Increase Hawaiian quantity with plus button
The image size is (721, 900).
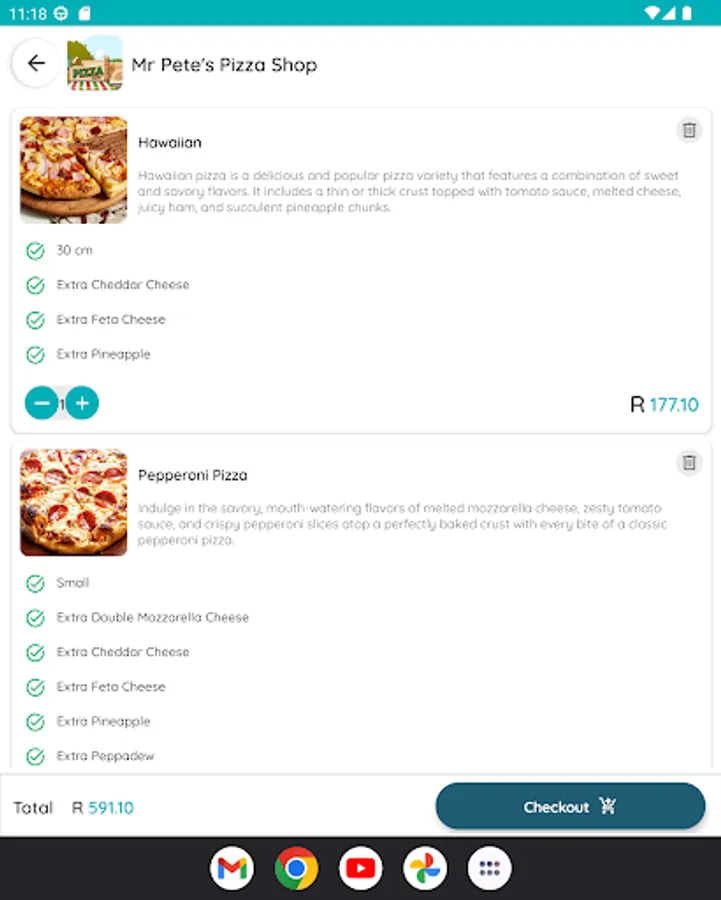pyautogui.click(x=82, y=403)
